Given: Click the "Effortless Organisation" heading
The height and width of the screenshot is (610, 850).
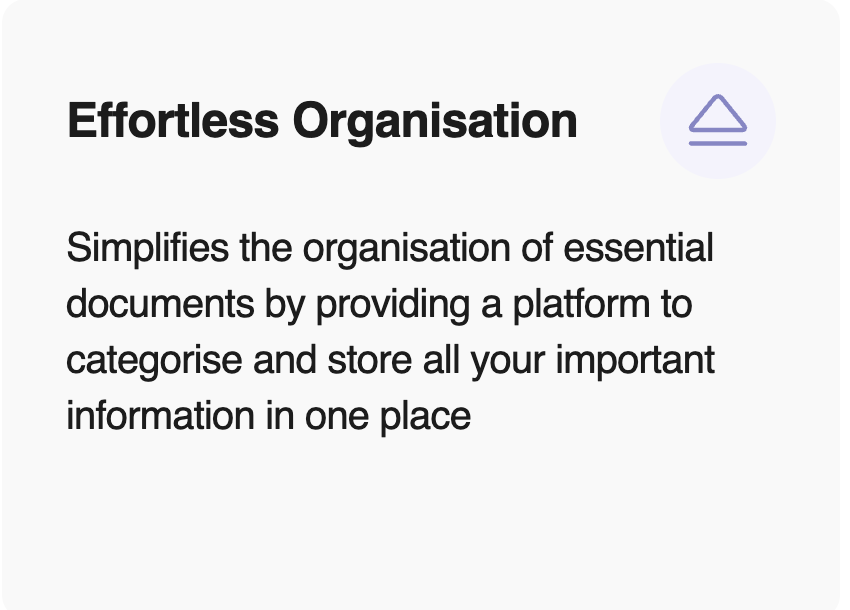Looking at the screenshot, I should coord(321,121).
